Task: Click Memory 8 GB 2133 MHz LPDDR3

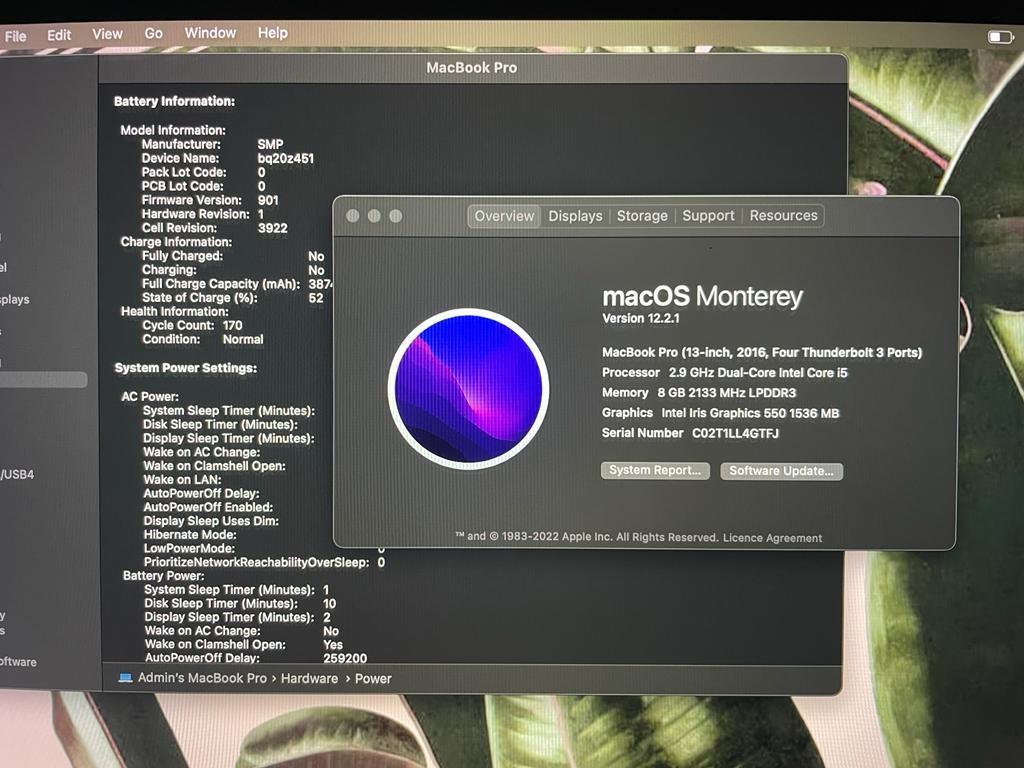Action: click(x=699, y=392)
